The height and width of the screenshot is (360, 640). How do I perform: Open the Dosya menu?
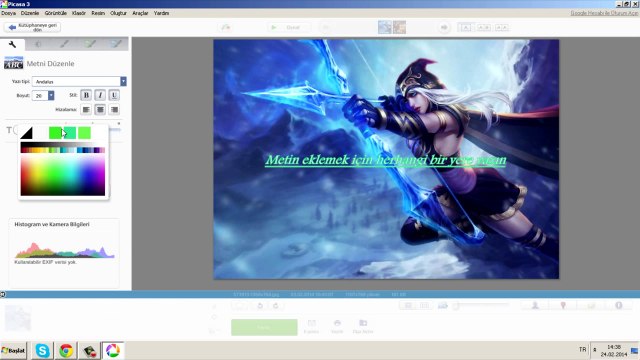8,13
